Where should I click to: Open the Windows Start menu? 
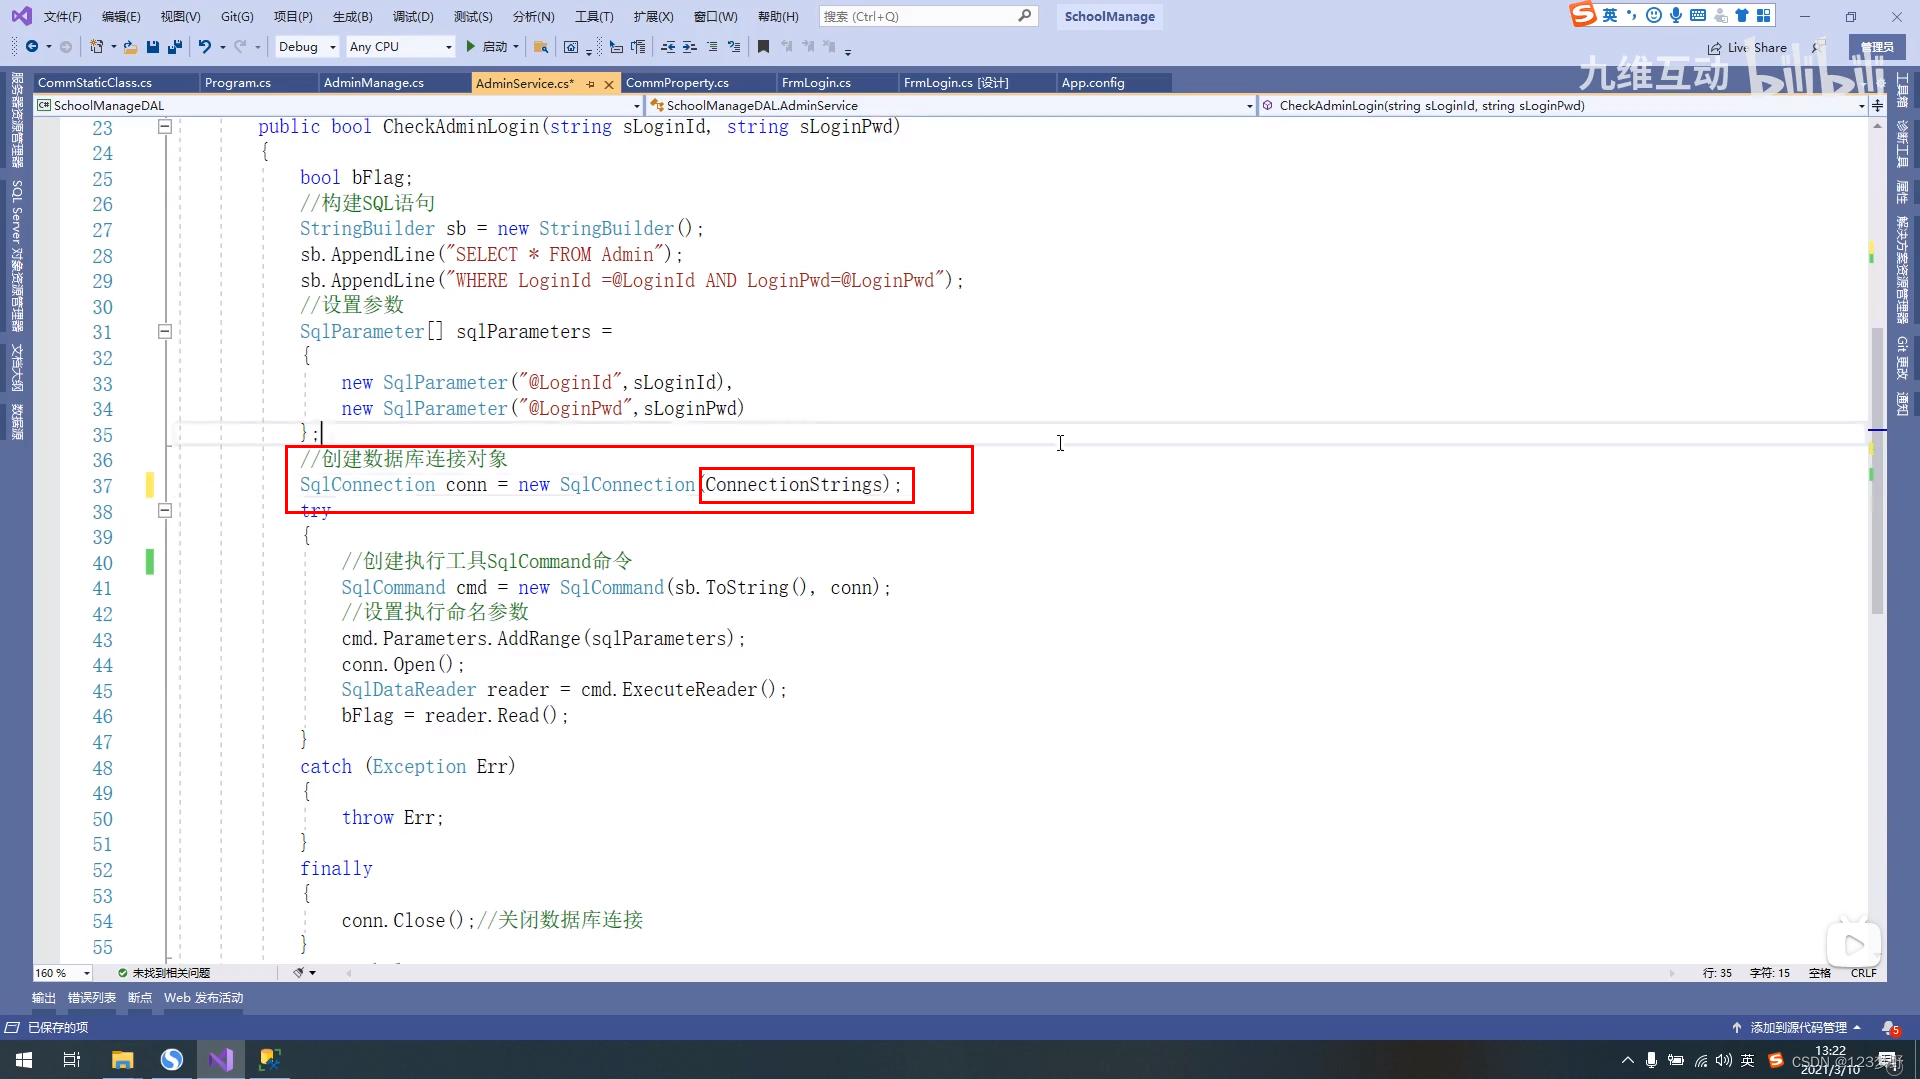point(24,1060)
